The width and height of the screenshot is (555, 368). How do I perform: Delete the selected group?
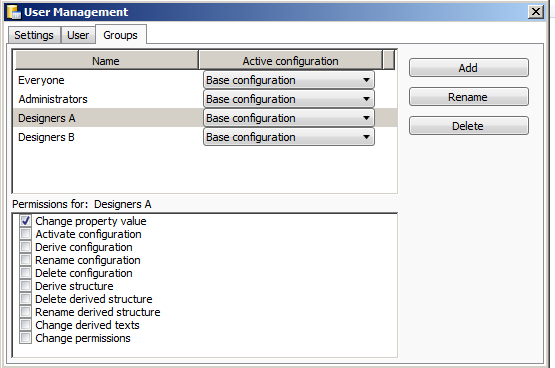coord(469,126)
